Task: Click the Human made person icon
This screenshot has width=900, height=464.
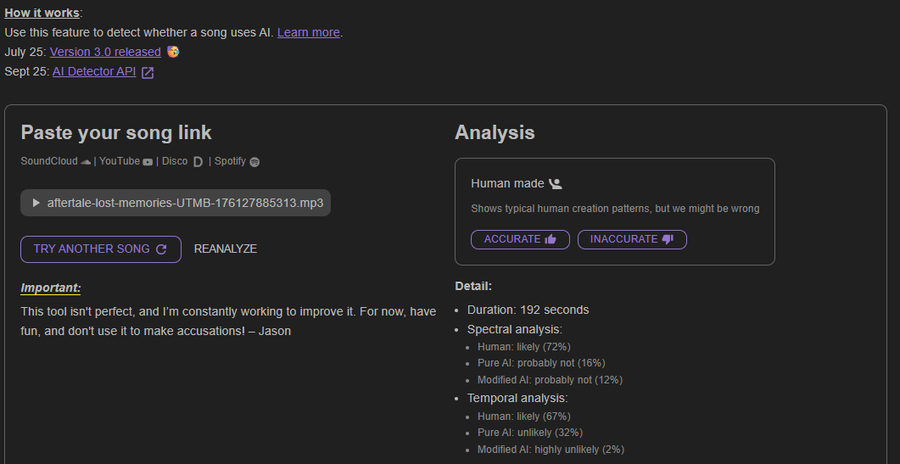Action: pyautogui.click(x=556, y=184)
